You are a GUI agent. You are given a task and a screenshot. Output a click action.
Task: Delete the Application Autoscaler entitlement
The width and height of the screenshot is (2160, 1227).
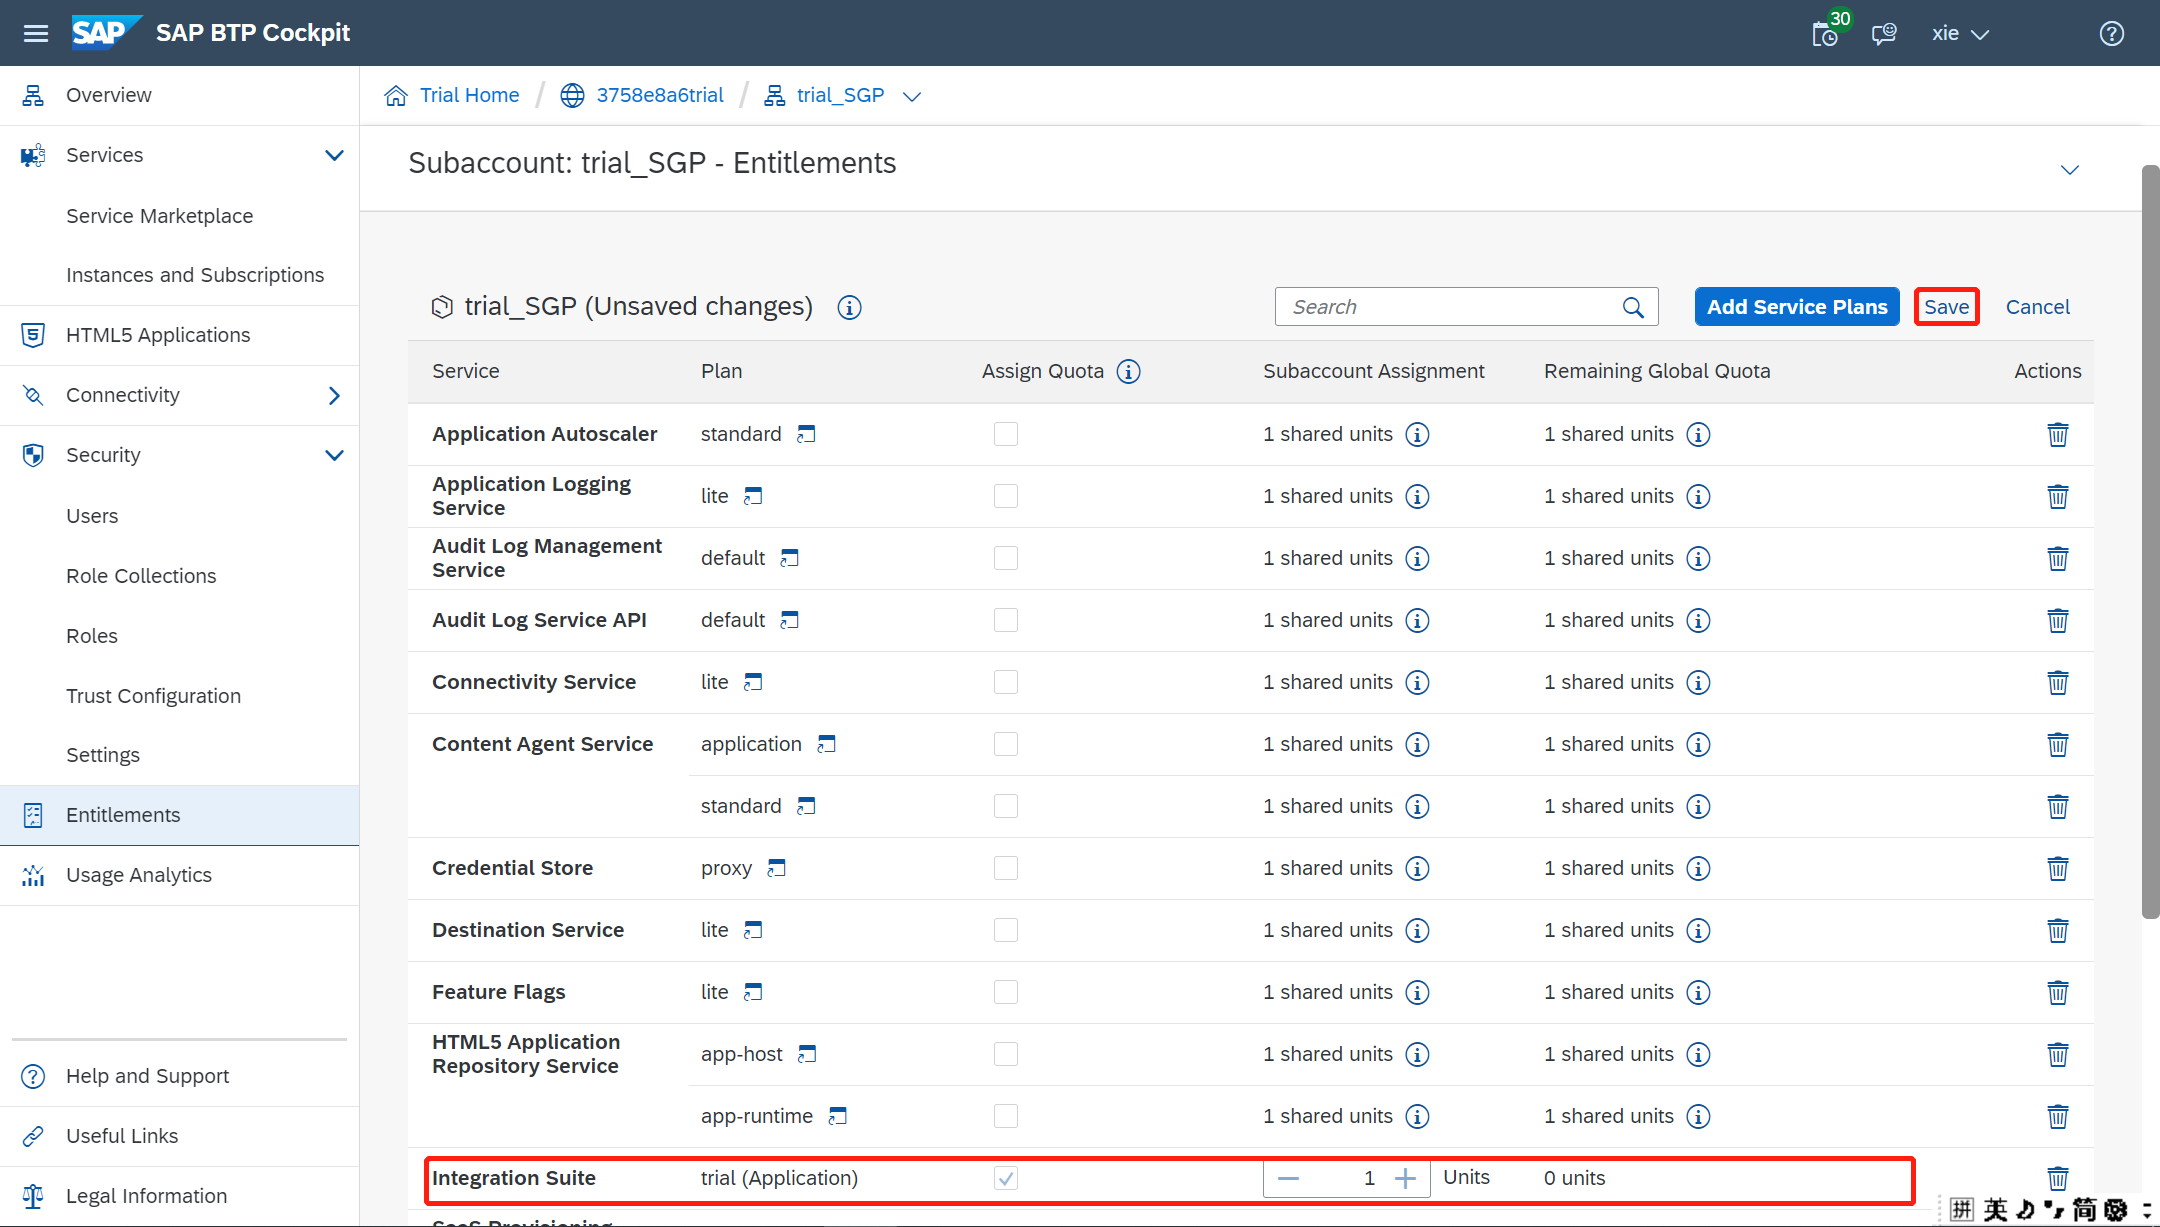coord(2058,435)
